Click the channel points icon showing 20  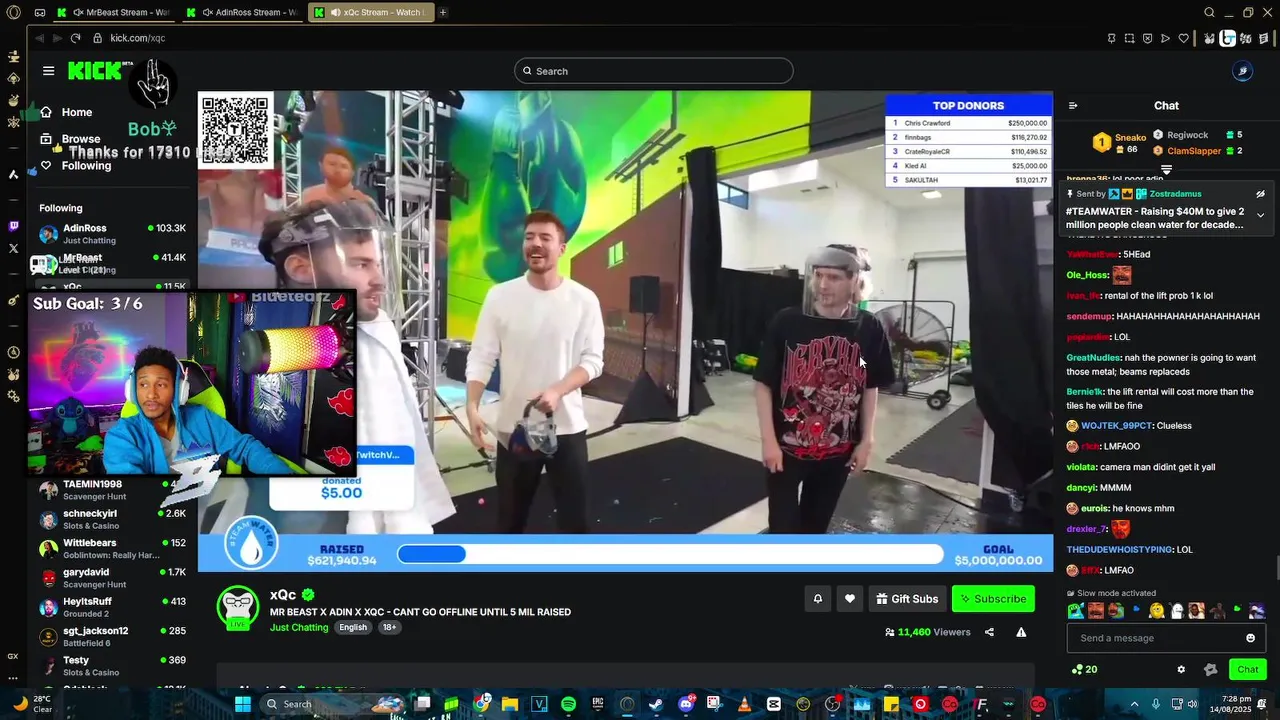tap(1084, 670)
